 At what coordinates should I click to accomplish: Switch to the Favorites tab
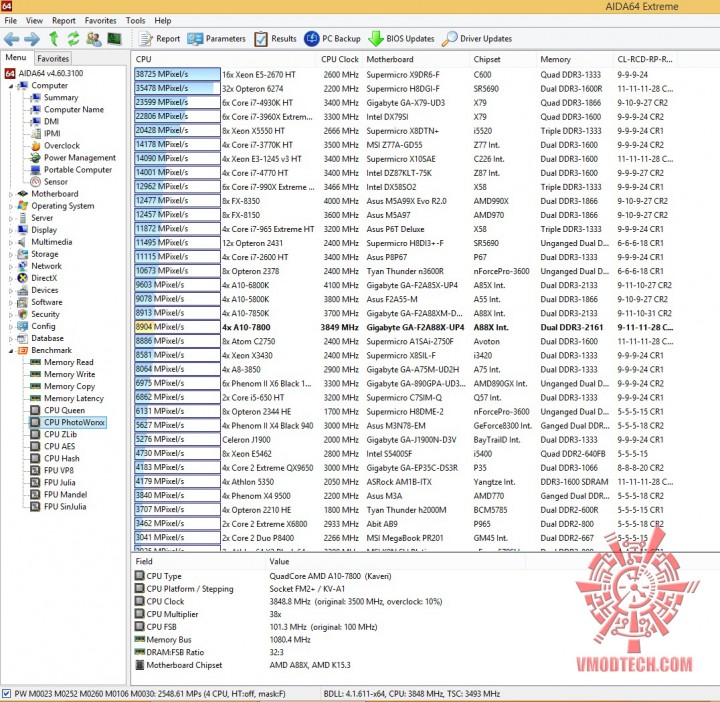coord(53,58)
